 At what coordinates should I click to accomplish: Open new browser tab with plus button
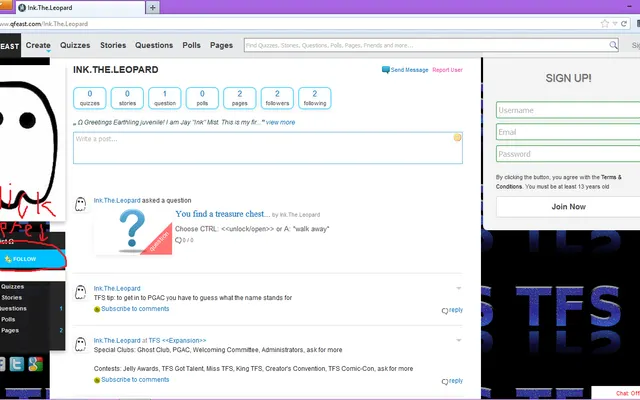[x=153, y=7]
